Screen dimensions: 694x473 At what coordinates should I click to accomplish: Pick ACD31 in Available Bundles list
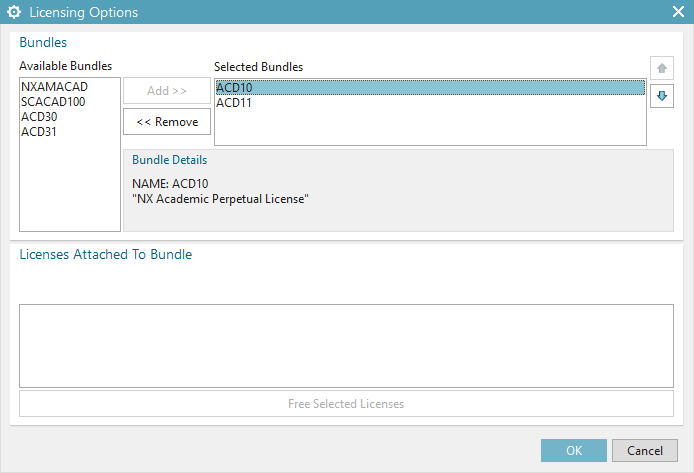click(39, 132)
